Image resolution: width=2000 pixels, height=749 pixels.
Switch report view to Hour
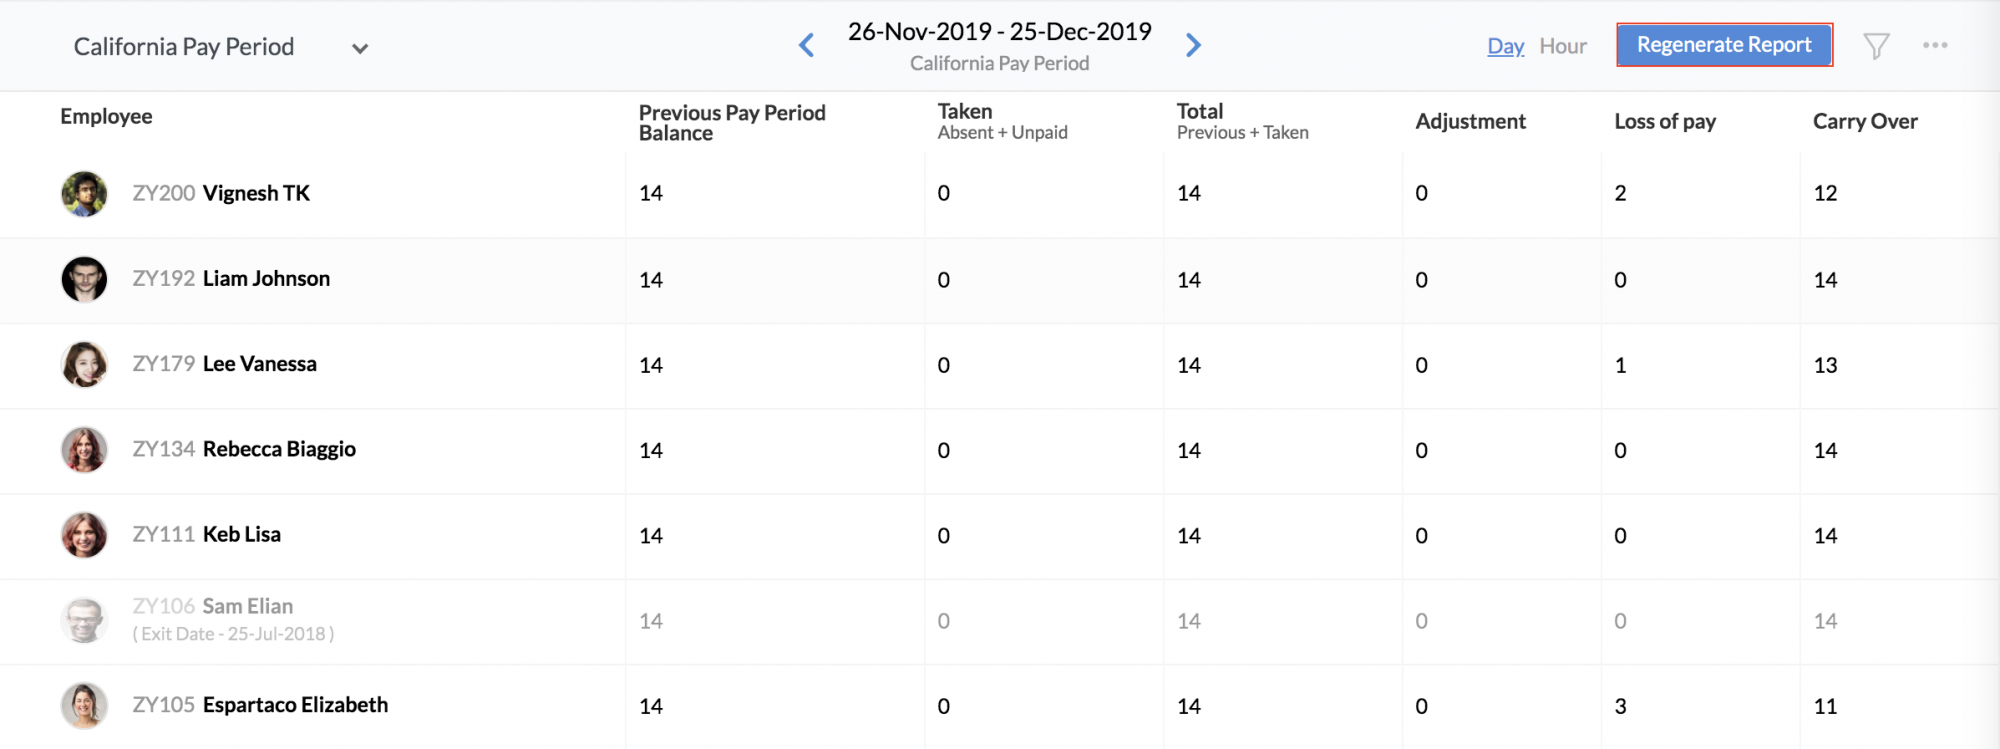point(1563,46)
